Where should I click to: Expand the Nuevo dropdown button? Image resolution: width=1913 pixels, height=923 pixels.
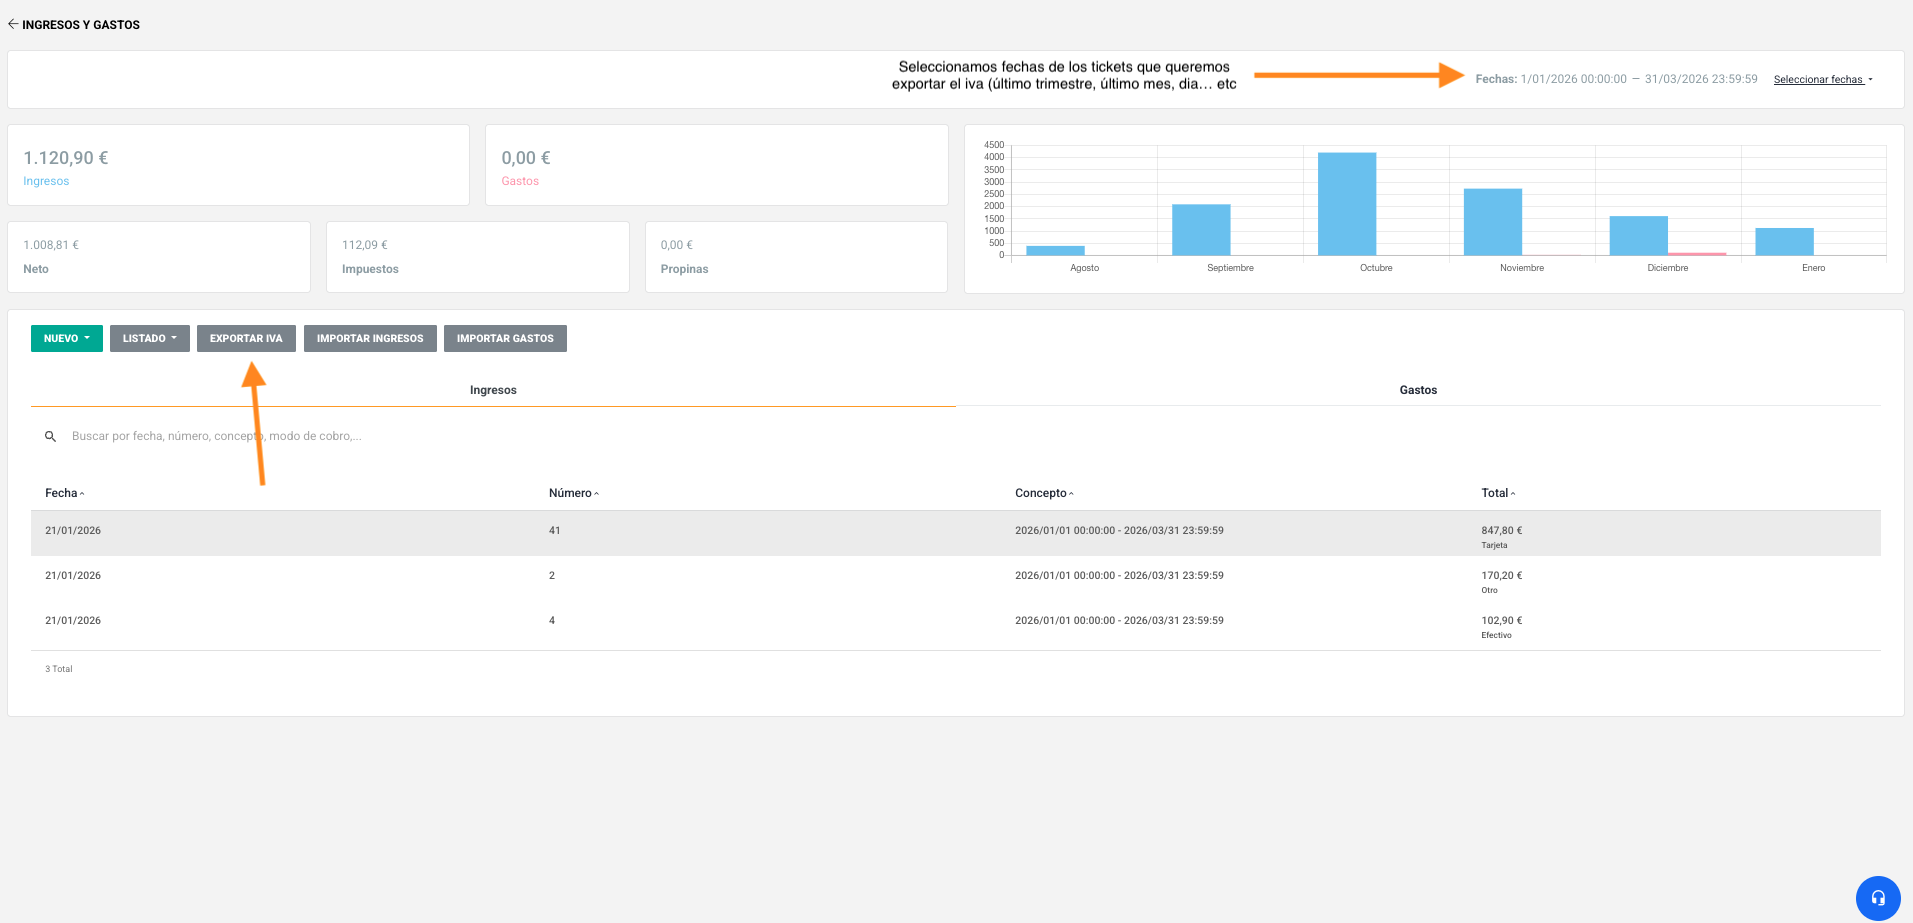pos(66,339)
